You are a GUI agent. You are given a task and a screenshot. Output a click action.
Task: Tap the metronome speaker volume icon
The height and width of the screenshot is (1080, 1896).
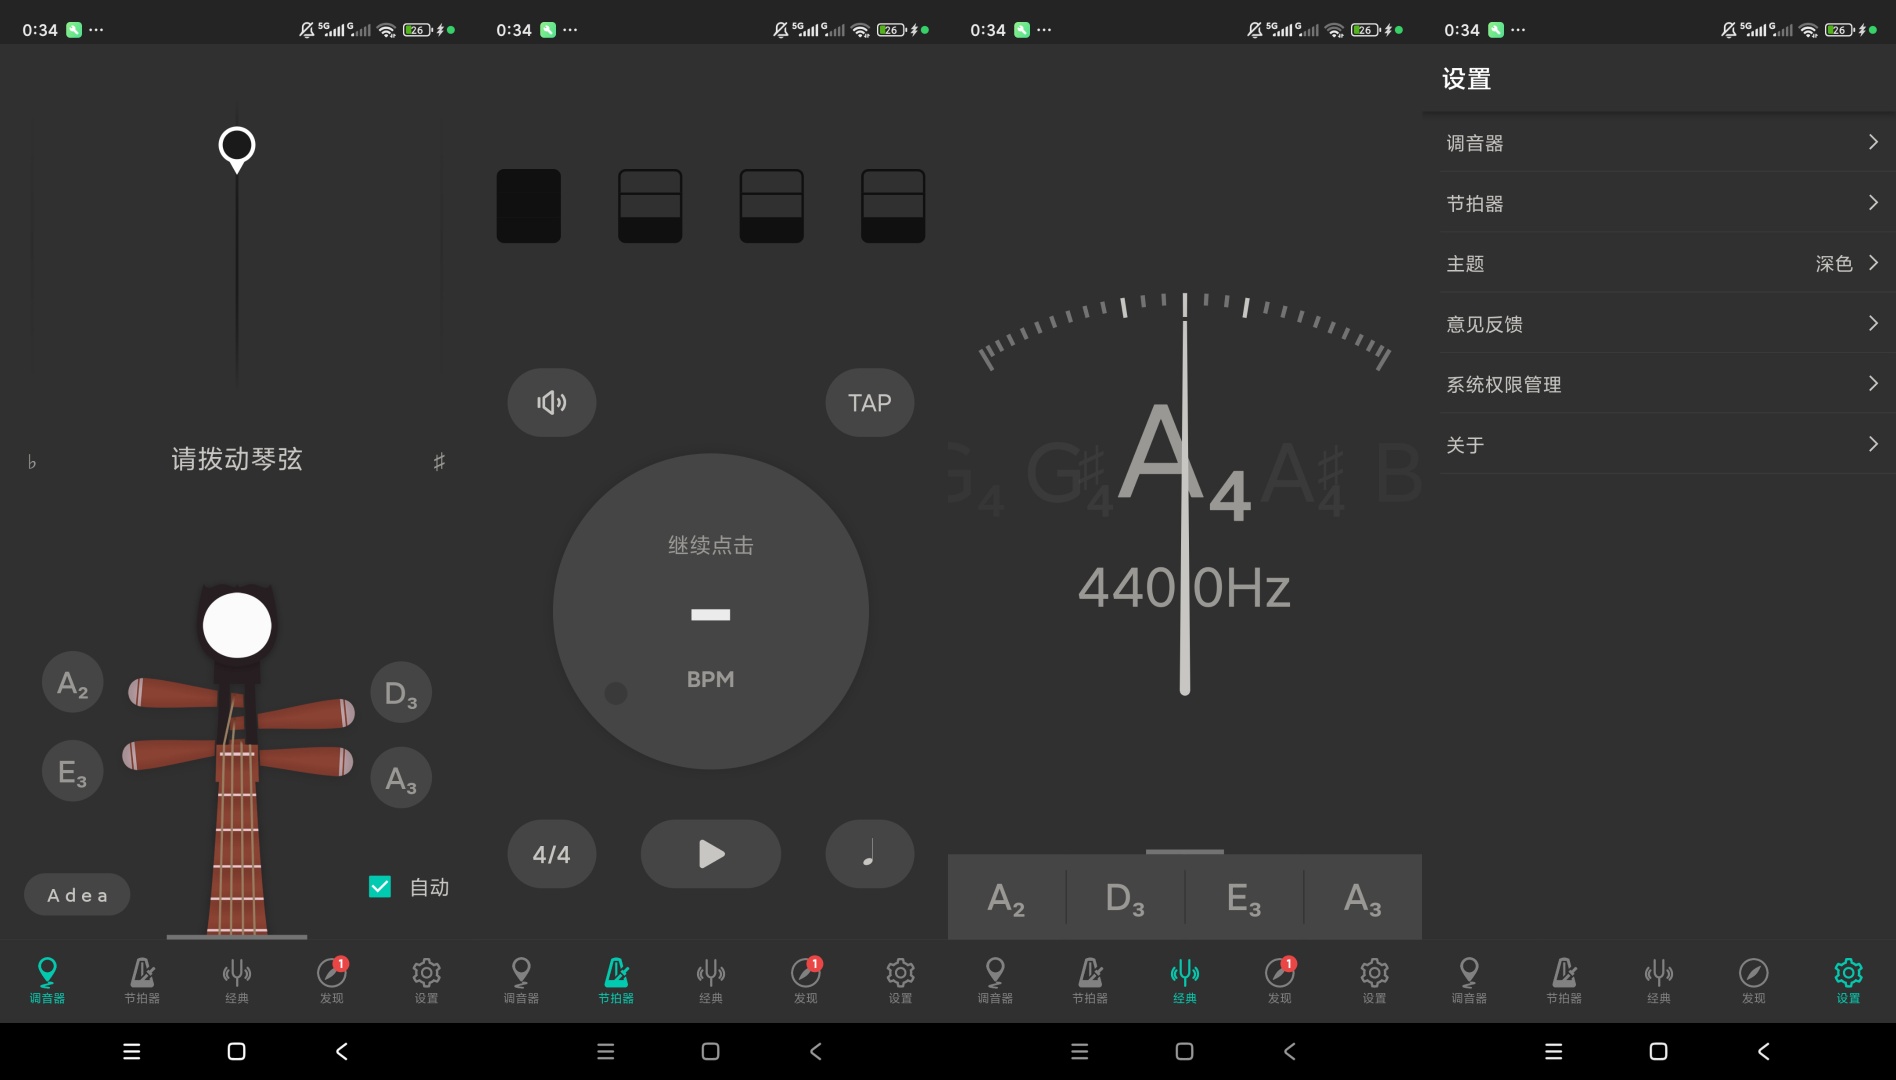click(x=551, y=402)
